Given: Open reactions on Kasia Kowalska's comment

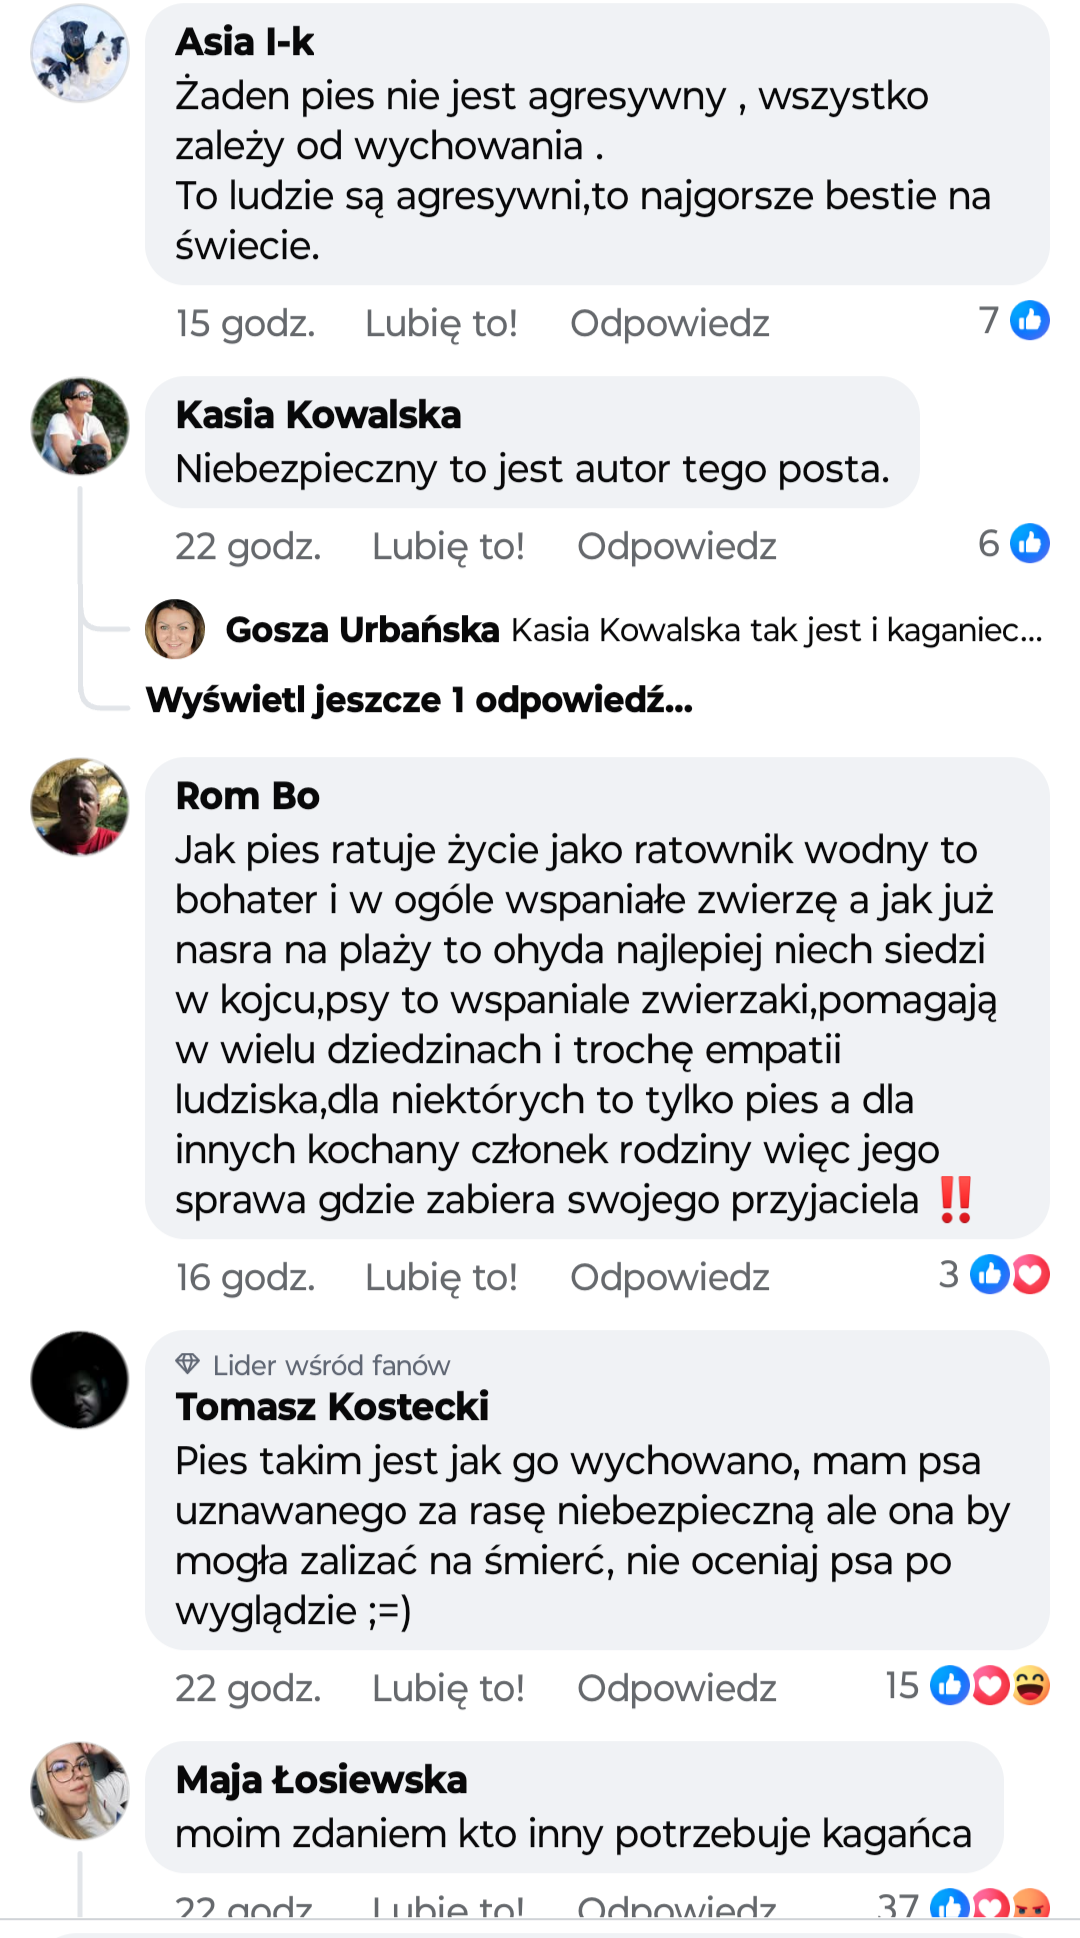Looking at the screenshot, I should coord(1014,544).
